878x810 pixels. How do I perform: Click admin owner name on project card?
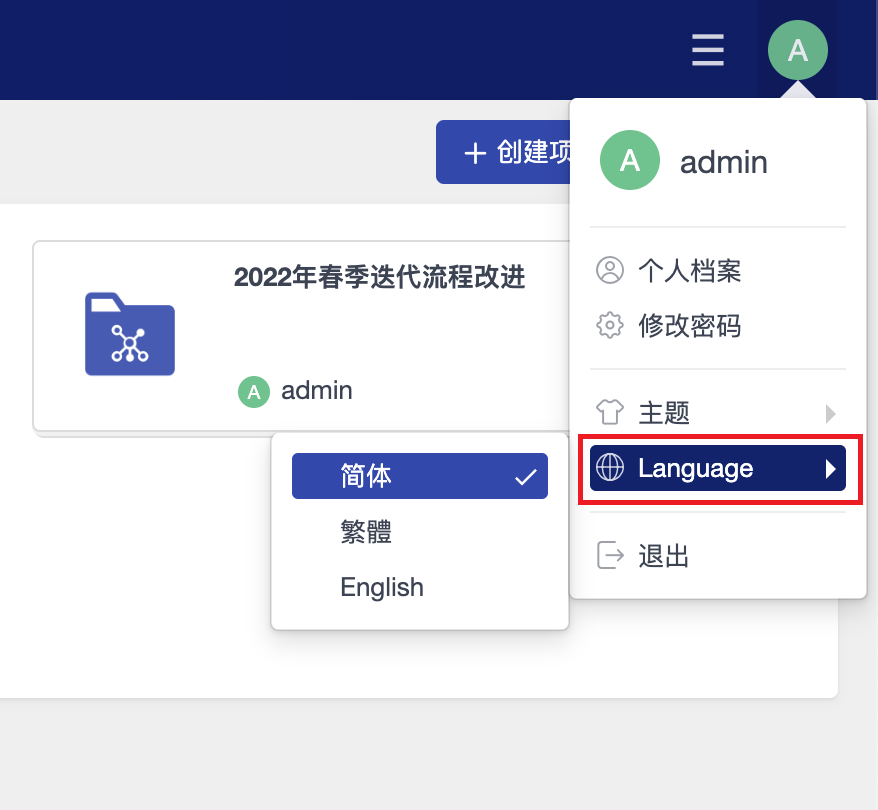tap(316, 390)
